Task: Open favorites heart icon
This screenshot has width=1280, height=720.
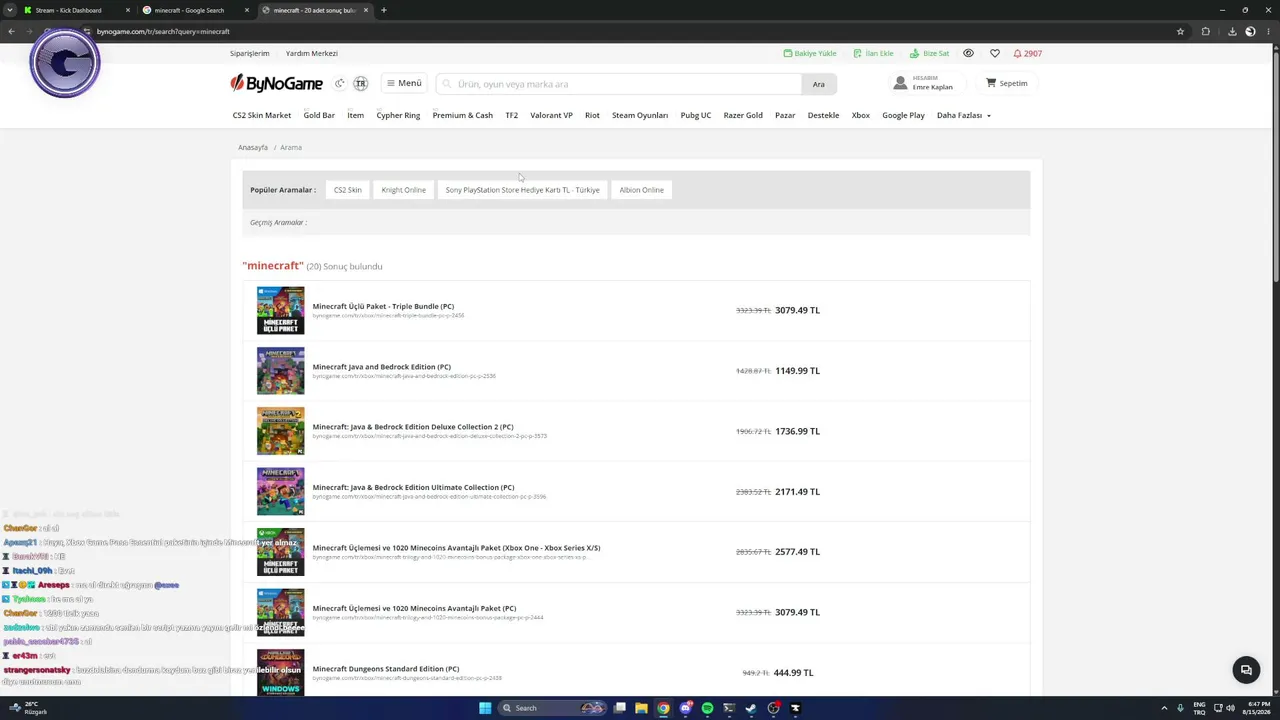Action: (x=994, y=53)
